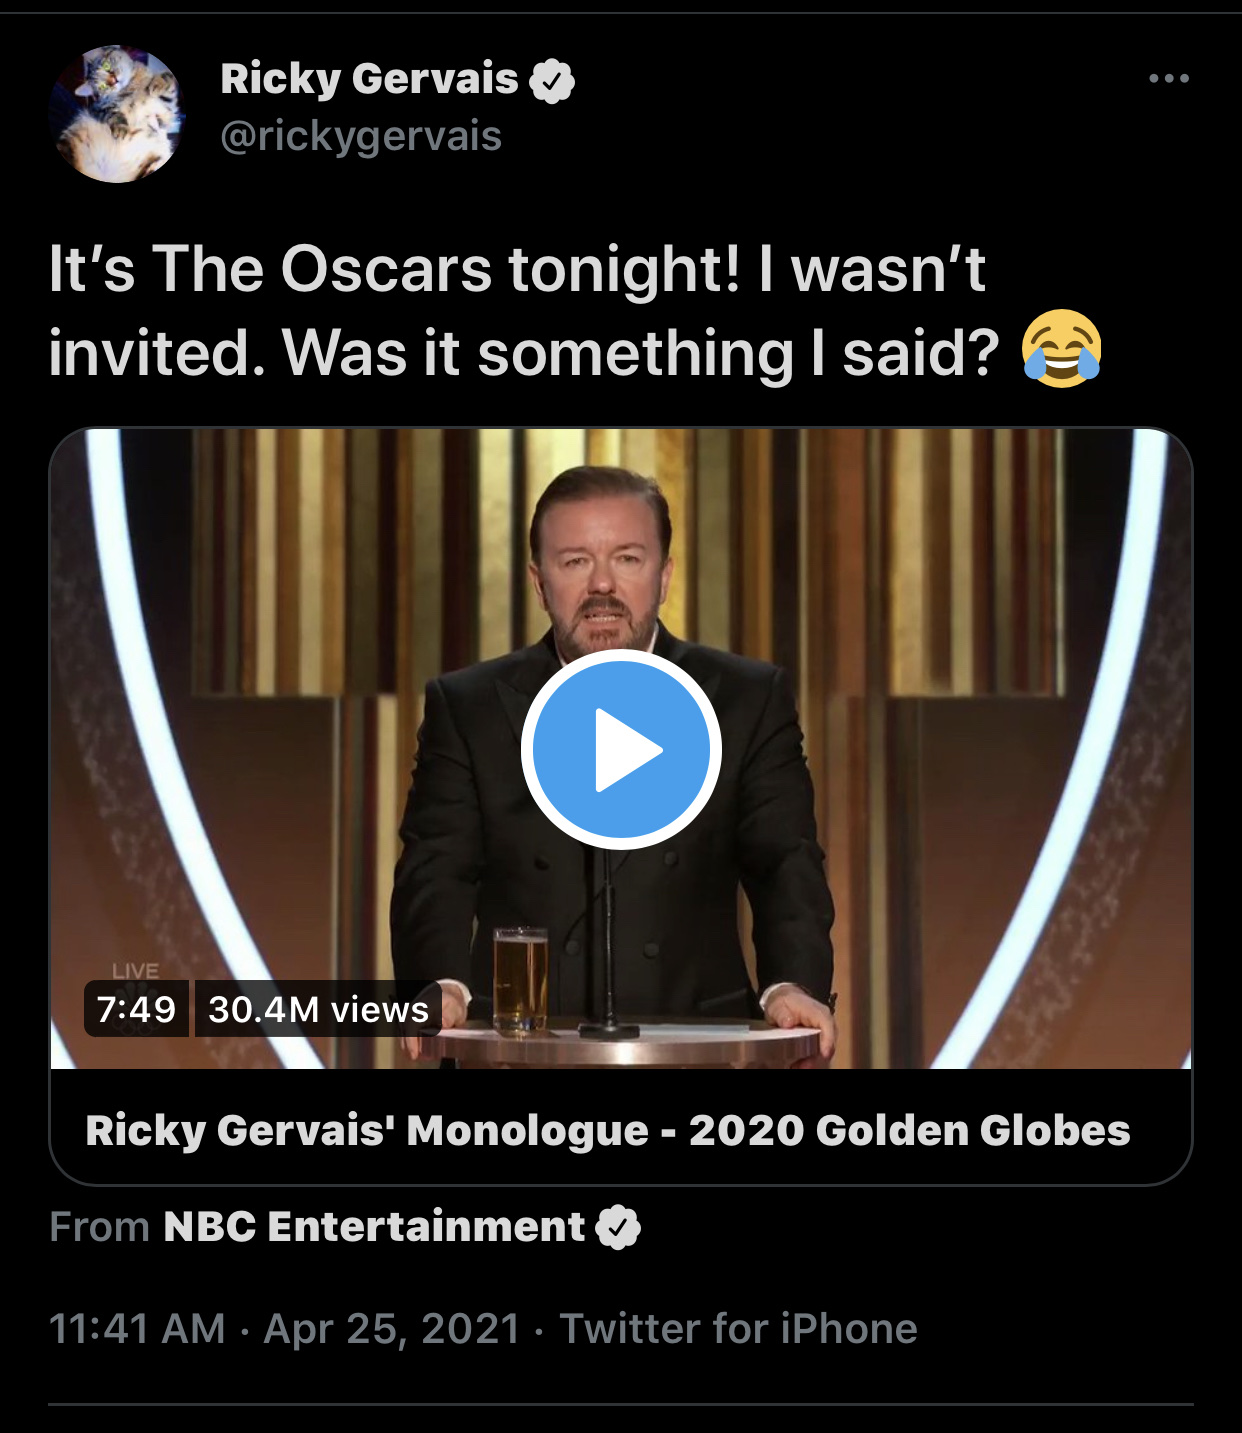
Task: Click the laughing crying emoji in tweet
Action: click(x=1061, y=349)
